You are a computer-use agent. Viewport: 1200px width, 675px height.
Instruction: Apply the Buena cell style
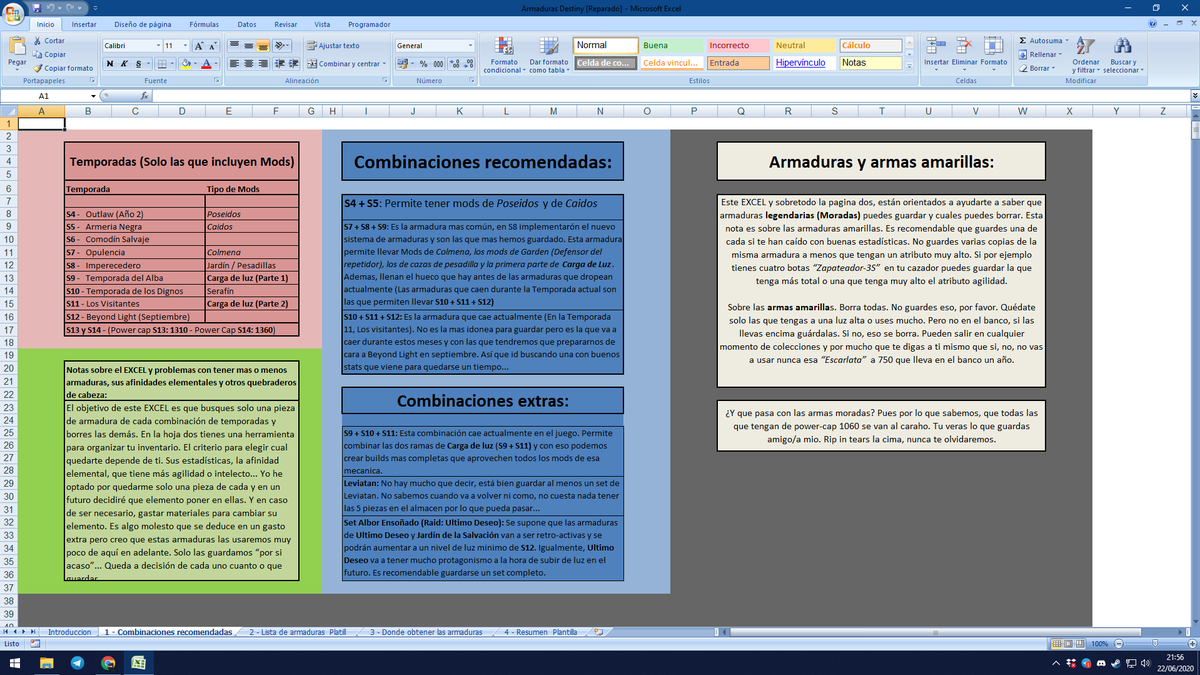[672, 45]
